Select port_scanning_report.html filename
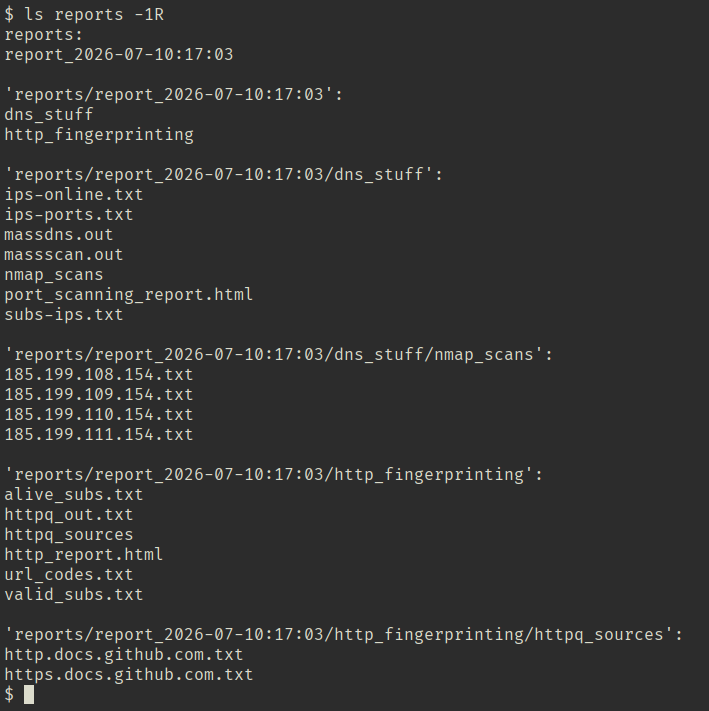 pyautogui.click(x=129, y=295)
